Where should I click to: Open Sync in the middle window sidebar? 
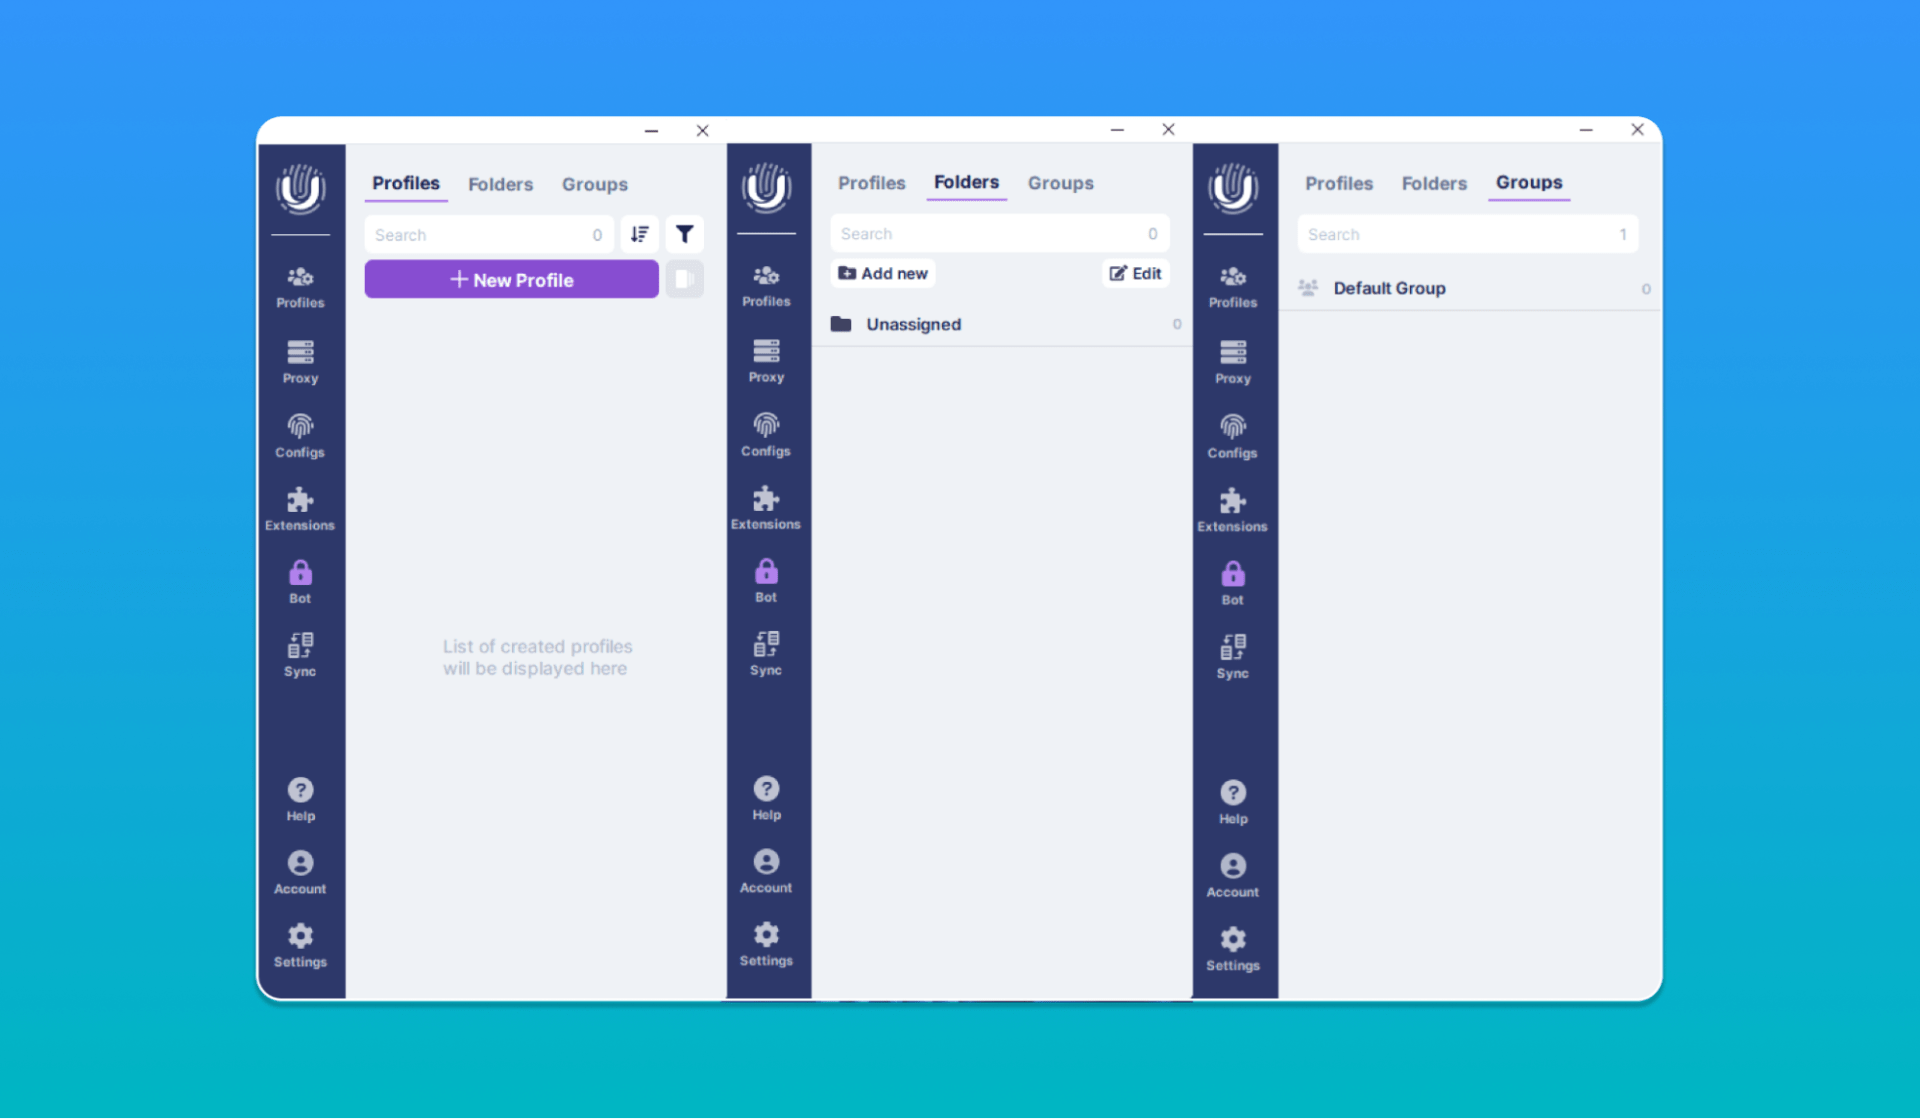click(766, 654)
